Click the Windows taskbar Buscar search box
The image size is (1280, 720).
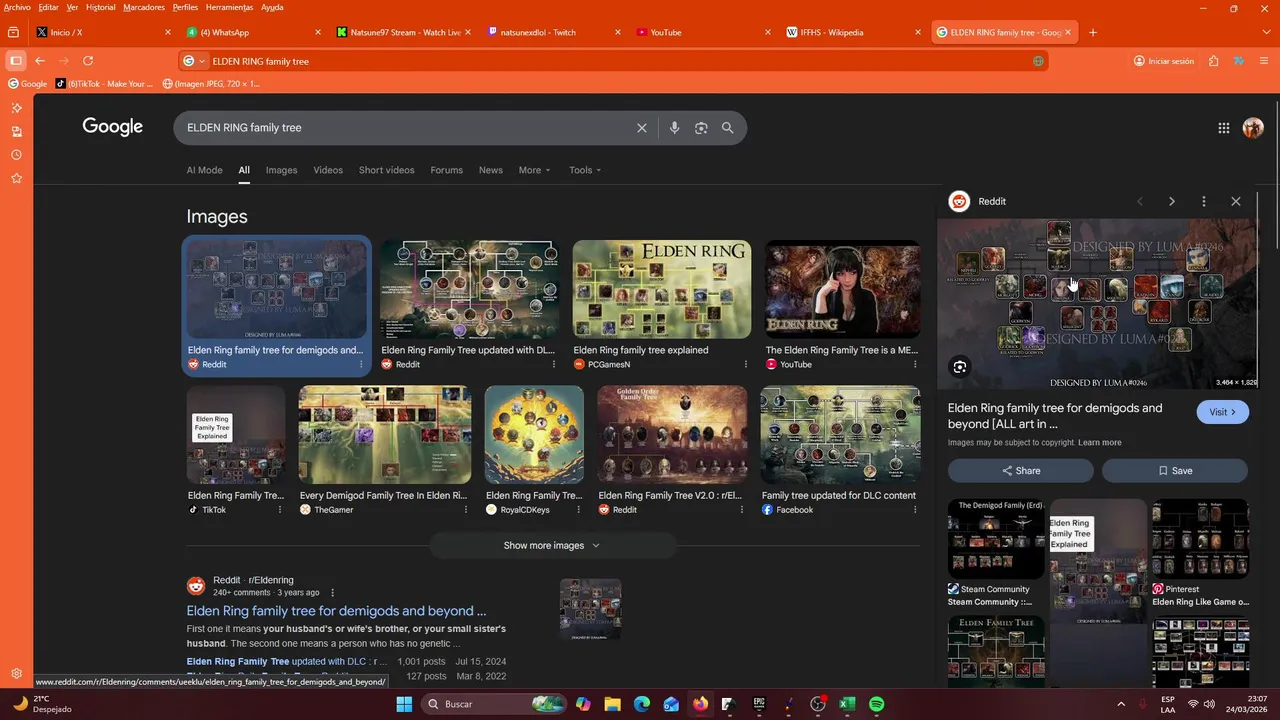[493, 704]
